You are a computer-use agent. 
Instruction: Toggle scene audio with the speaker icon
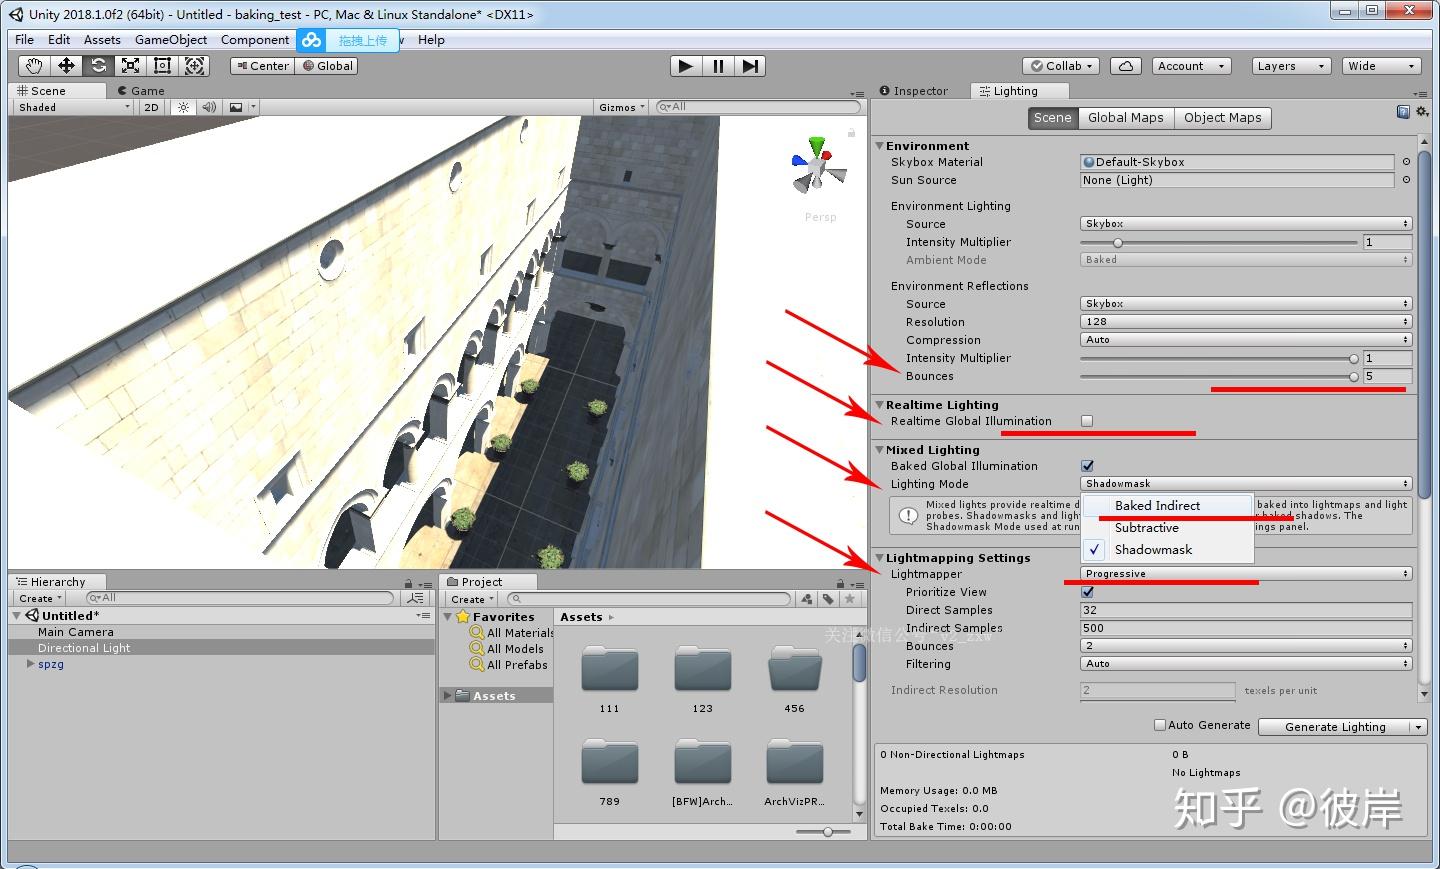click(x=209, y=107)
